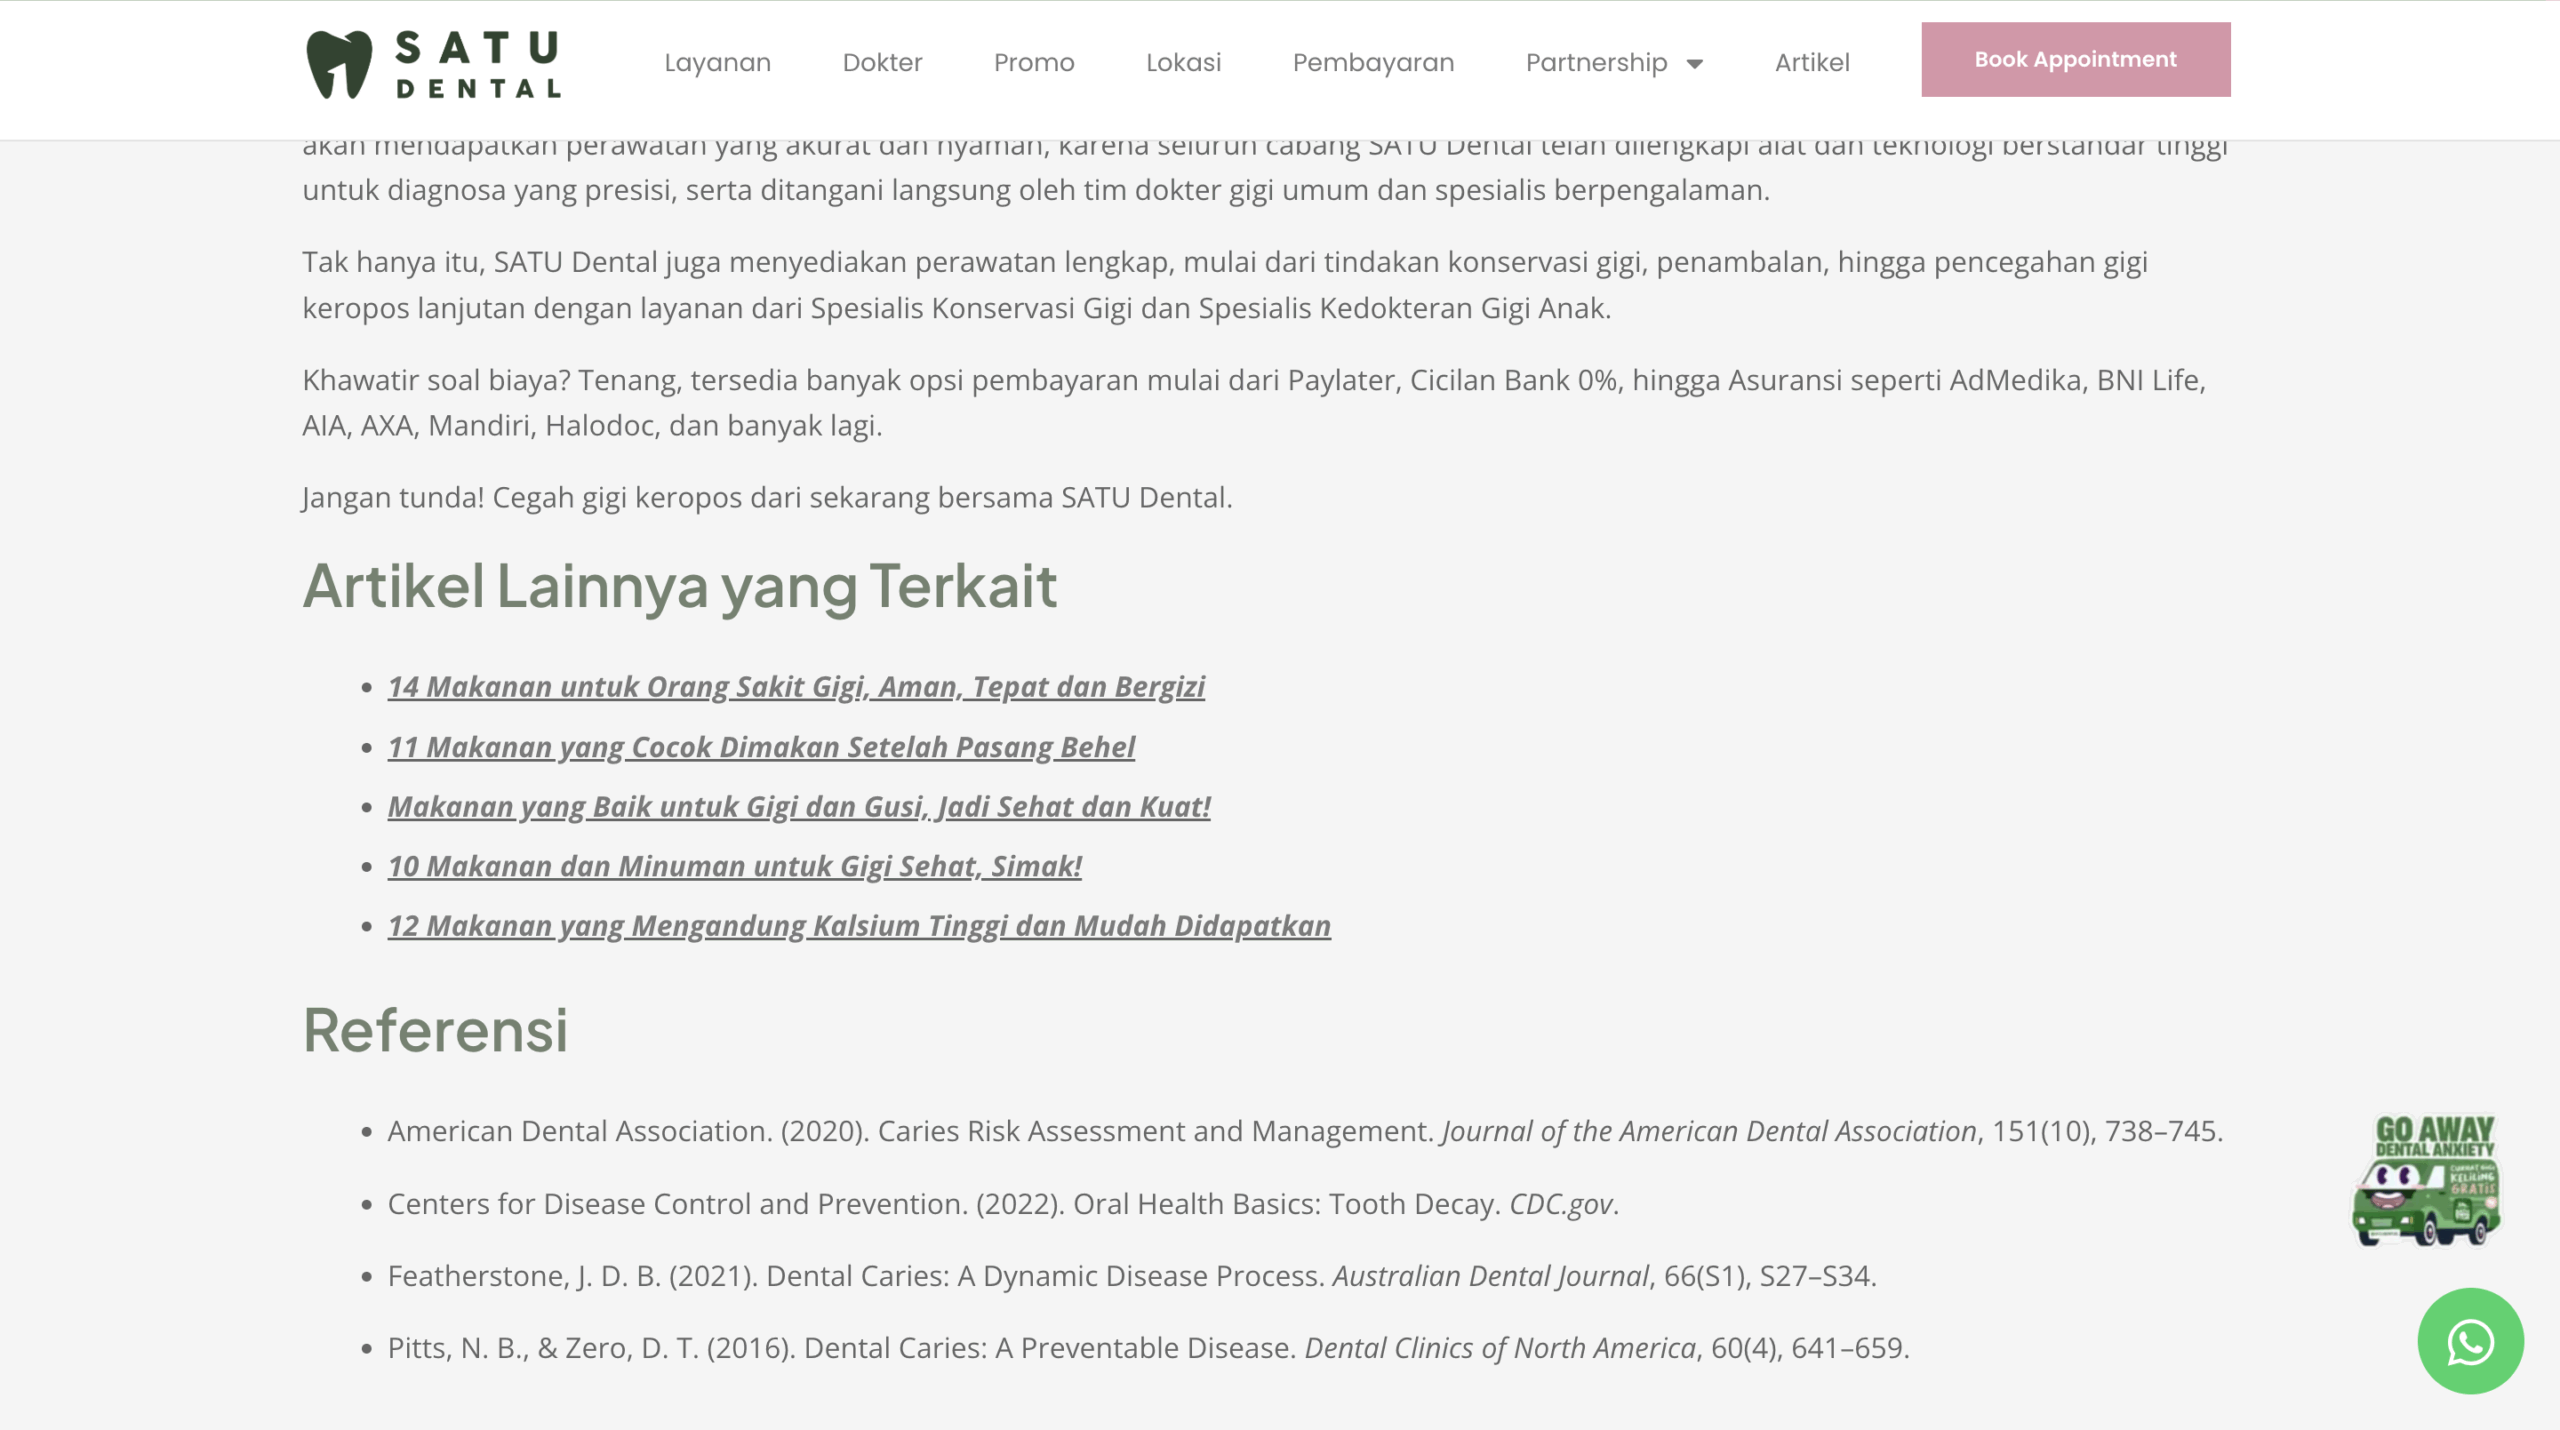Open the Pembayaran menu item
The image size is (2560, 1430).
coord(1373,62)
